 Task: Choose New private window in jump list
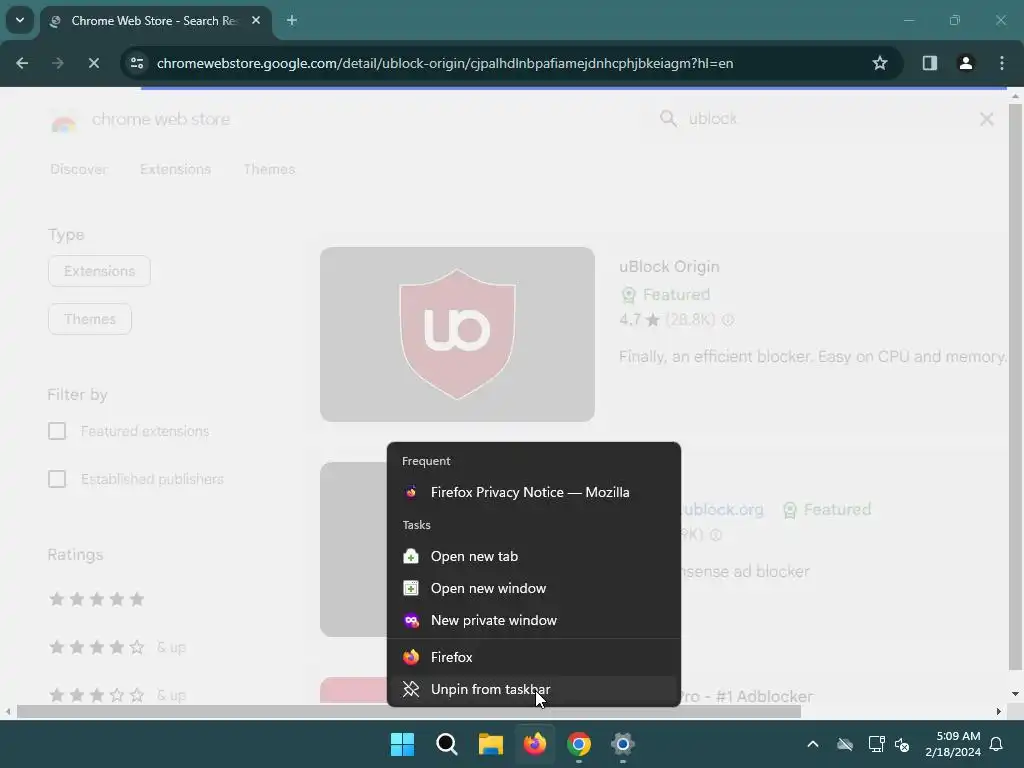click(x=534, y=620)
